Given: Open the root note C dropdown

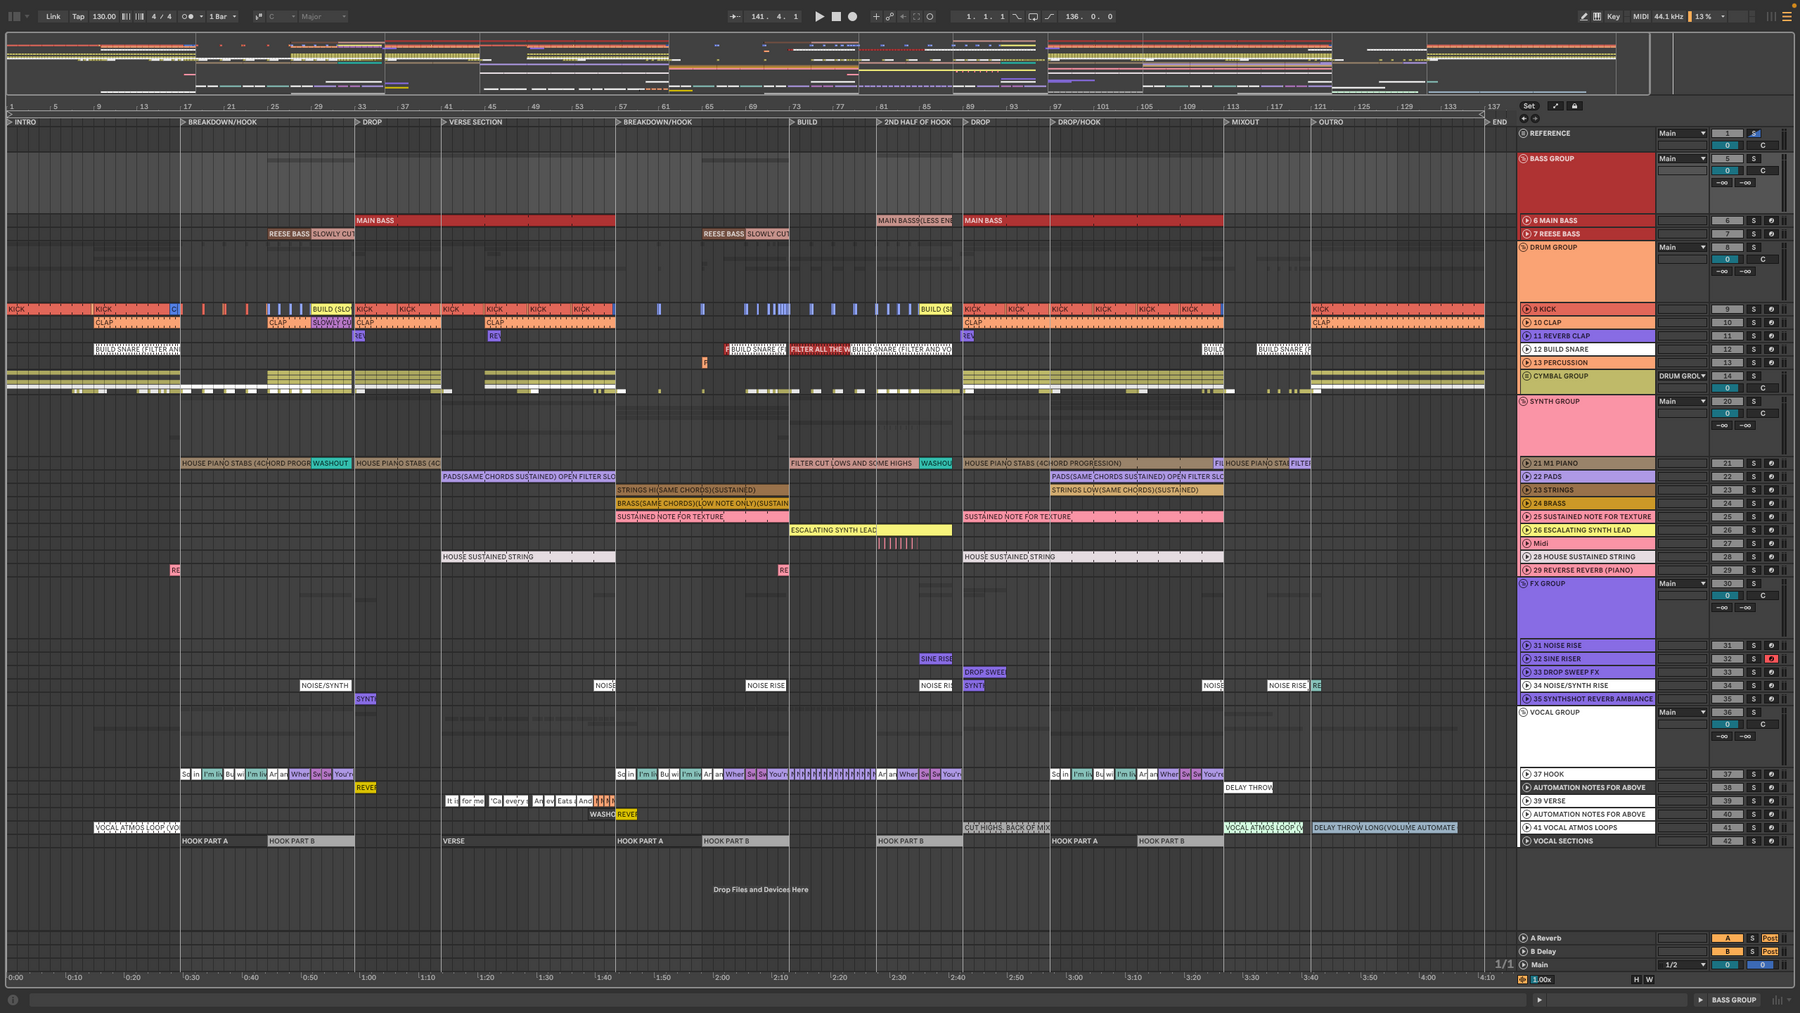Looking at the screenshot, I should [282, 16].
